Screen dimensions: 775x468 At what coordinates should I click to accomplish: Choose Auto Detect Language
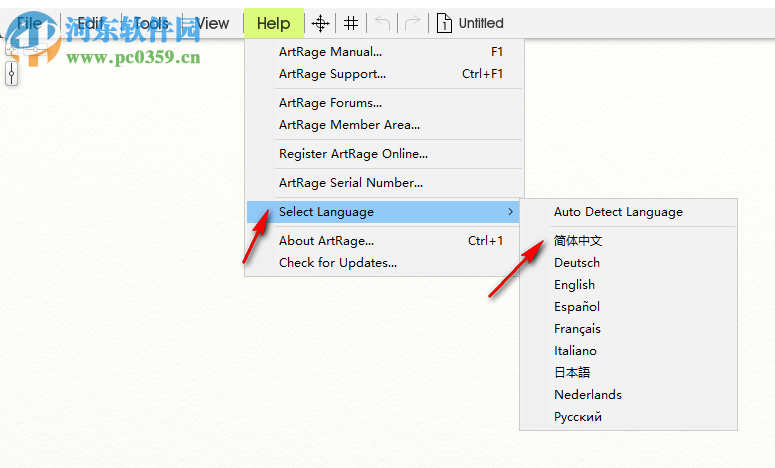click(628, 212)
